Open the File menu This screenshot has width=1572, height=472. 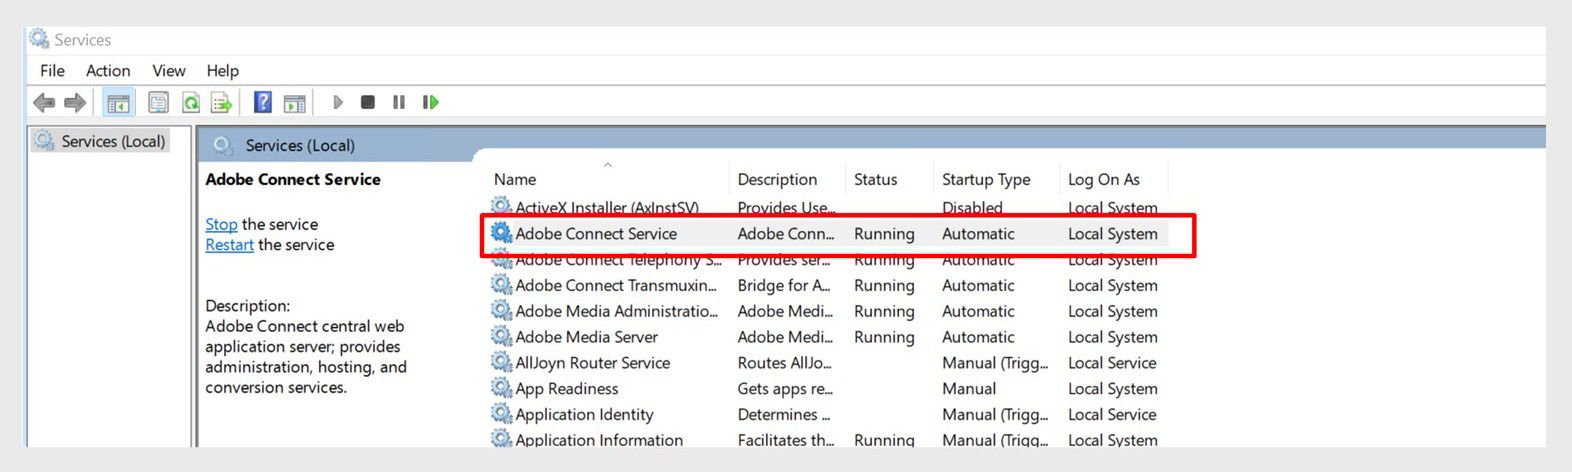(x=52, y=71)
